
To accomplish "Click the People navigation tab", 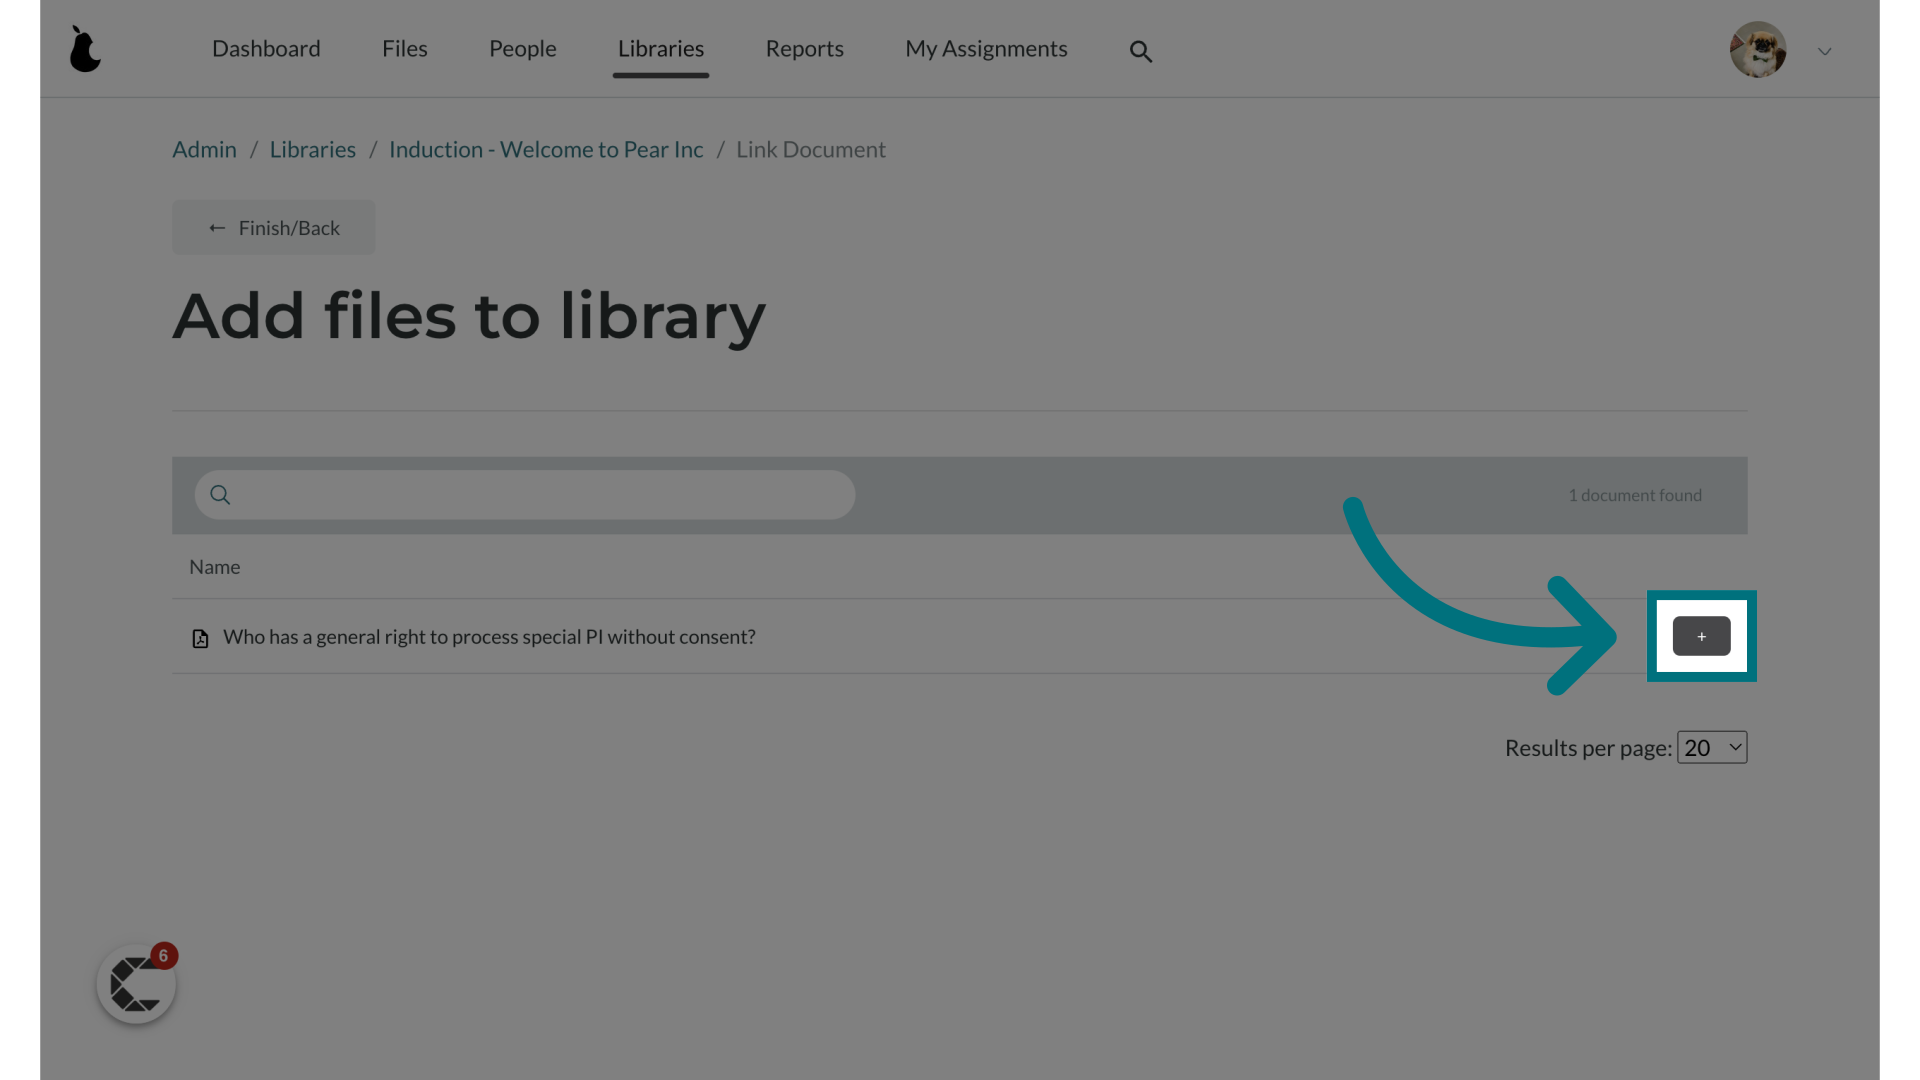I will coord(522,47).
